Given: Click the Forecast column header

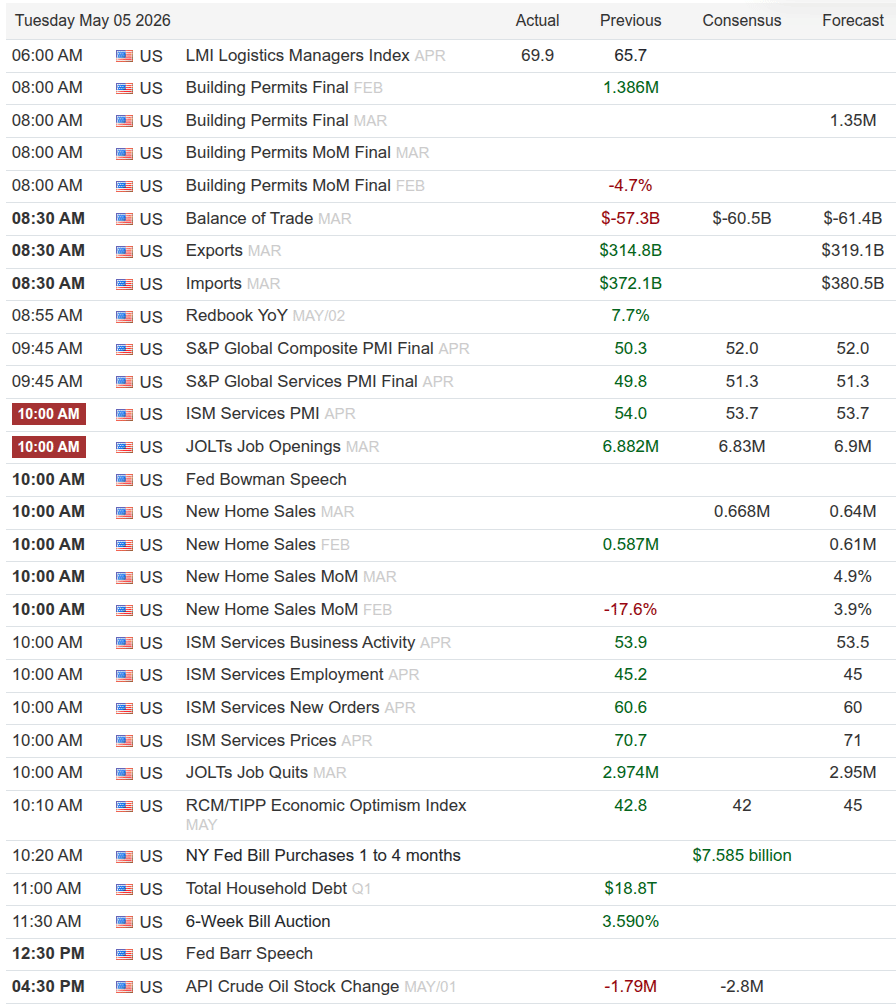Looking at the screenshot, I should point(852,20).
